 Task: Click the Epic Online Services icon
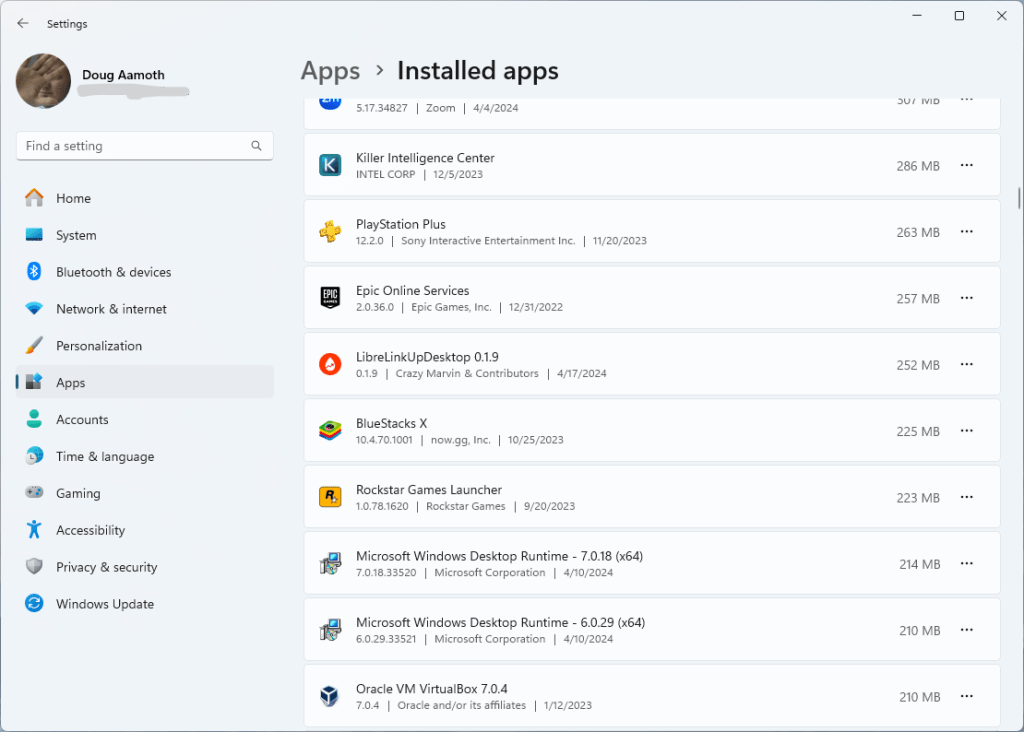point(330,298)
